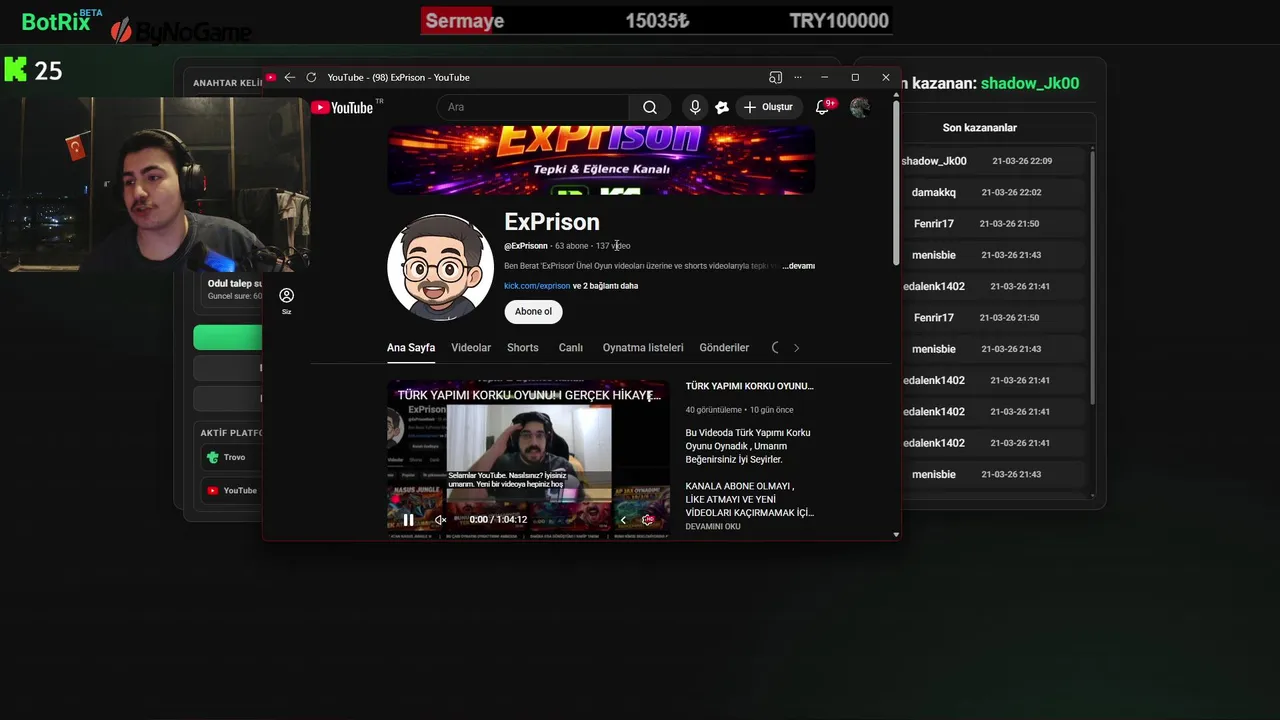
Task: Click the YouTube page vertical scrollbar
Action: point(895,183)
